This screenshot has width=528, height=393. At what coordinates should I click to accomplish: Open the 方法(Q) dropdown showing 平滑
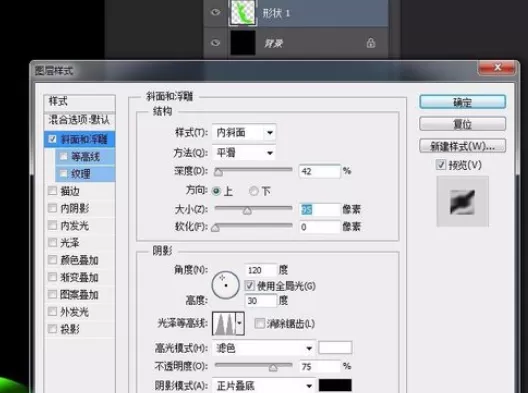244,153
